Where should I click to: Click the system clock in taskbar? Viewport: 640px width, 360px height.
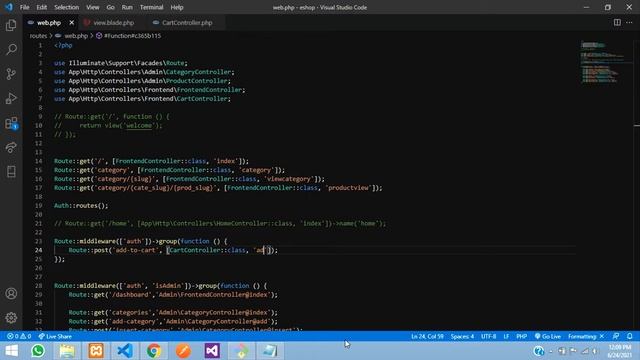(619, 351)
